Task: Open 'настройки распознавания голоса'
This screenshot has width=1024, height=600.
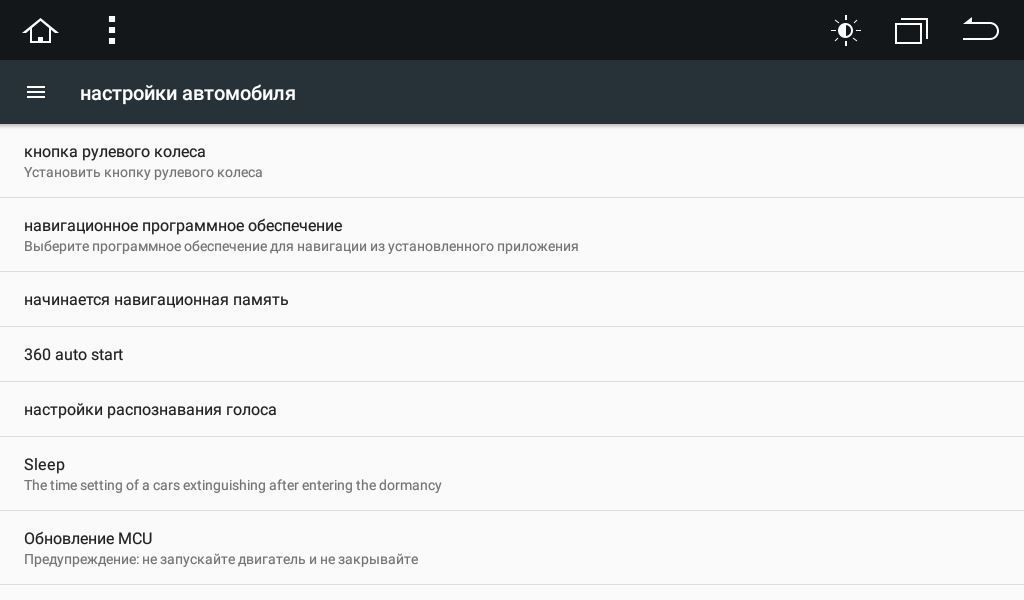Action: (x=150, y=410)
